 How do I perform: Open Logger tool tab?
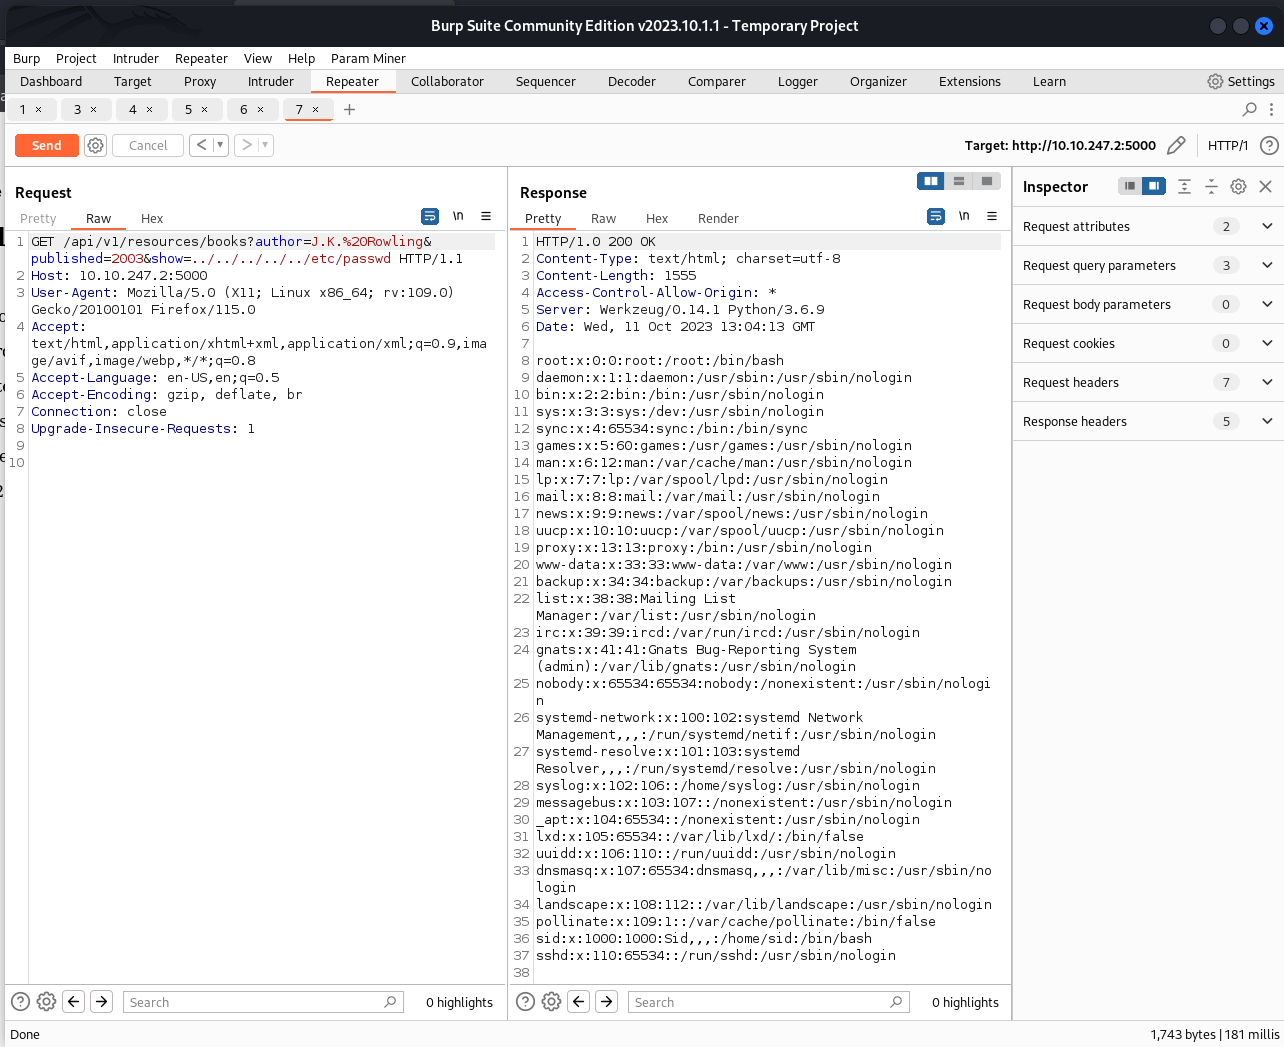[x=797, y=81]
